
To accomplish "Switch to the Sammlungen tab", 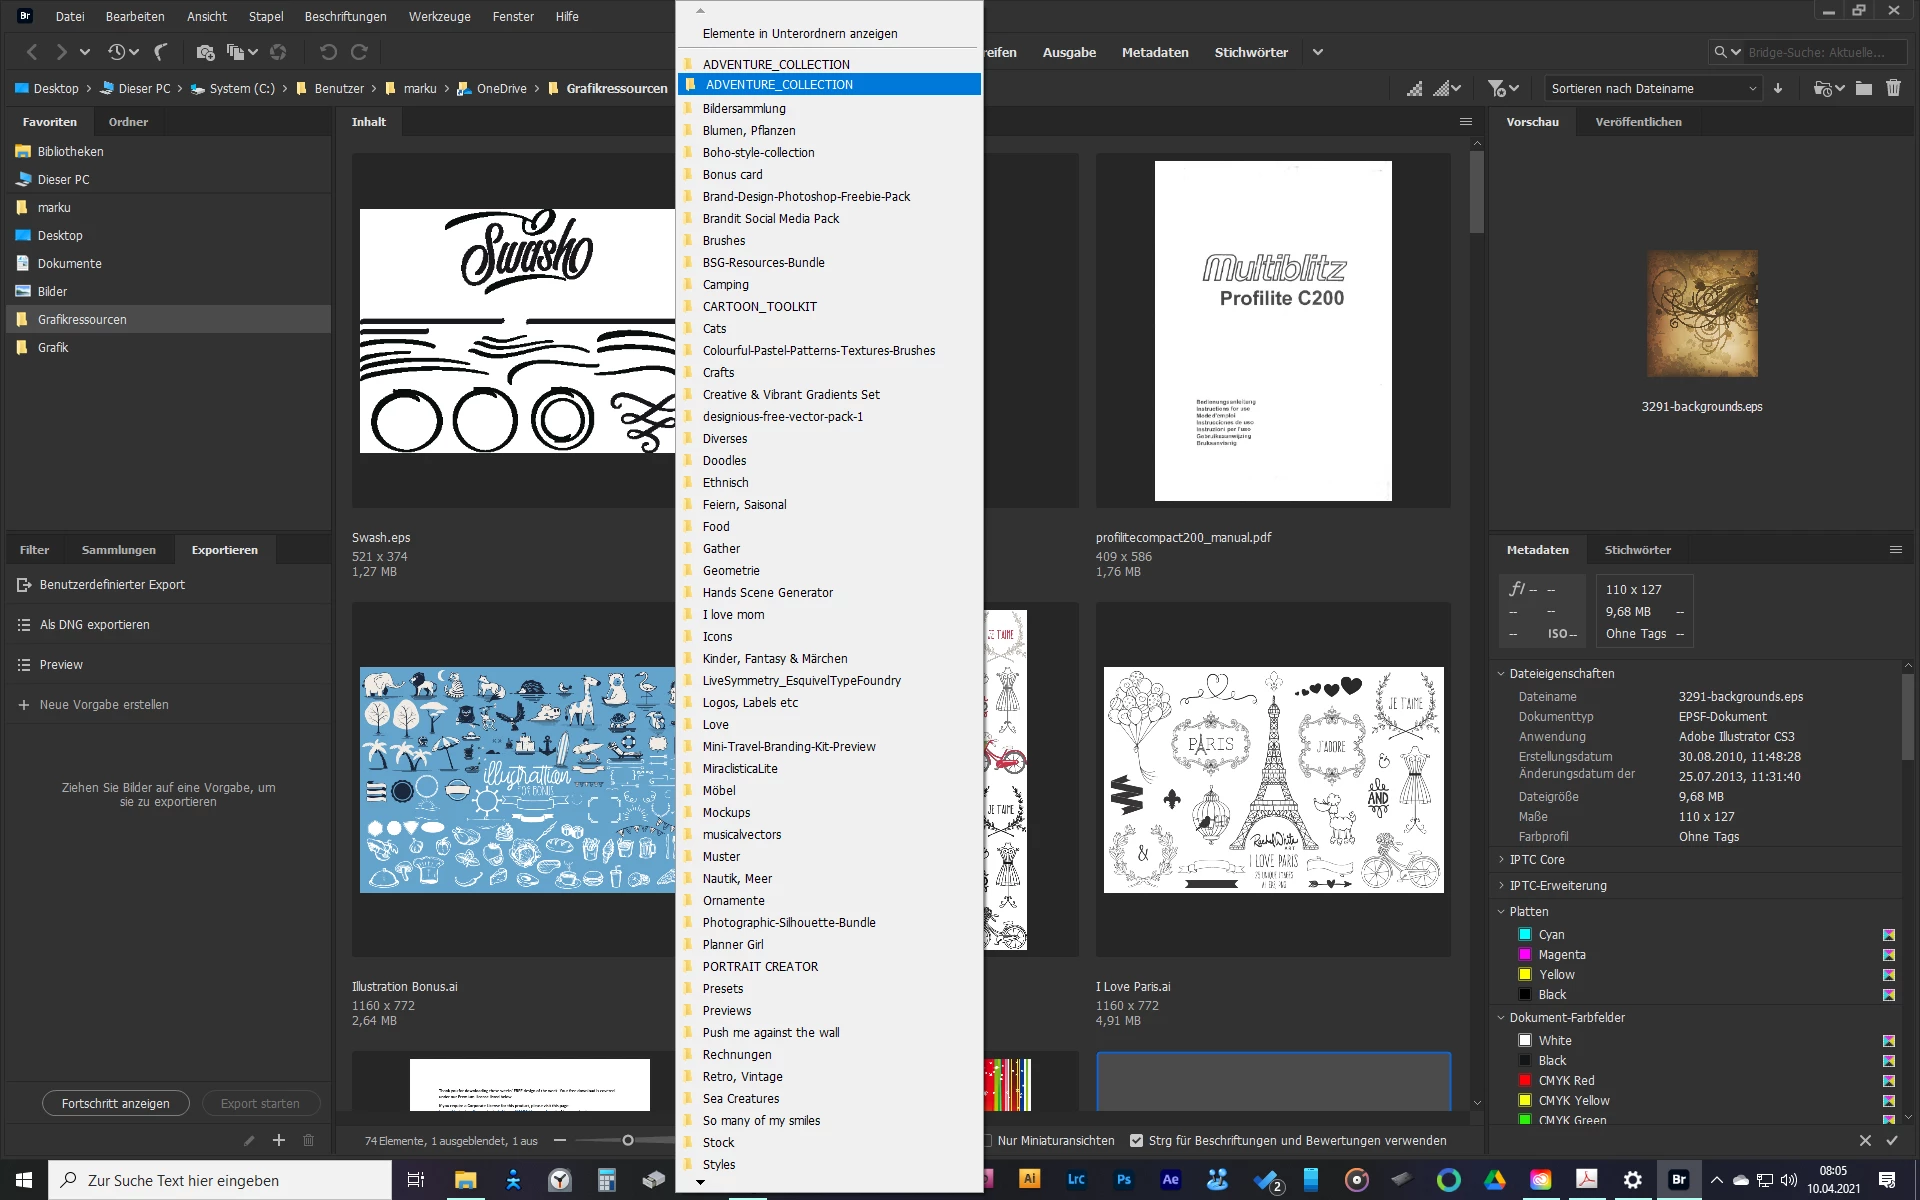I will (x=118, y=550).
